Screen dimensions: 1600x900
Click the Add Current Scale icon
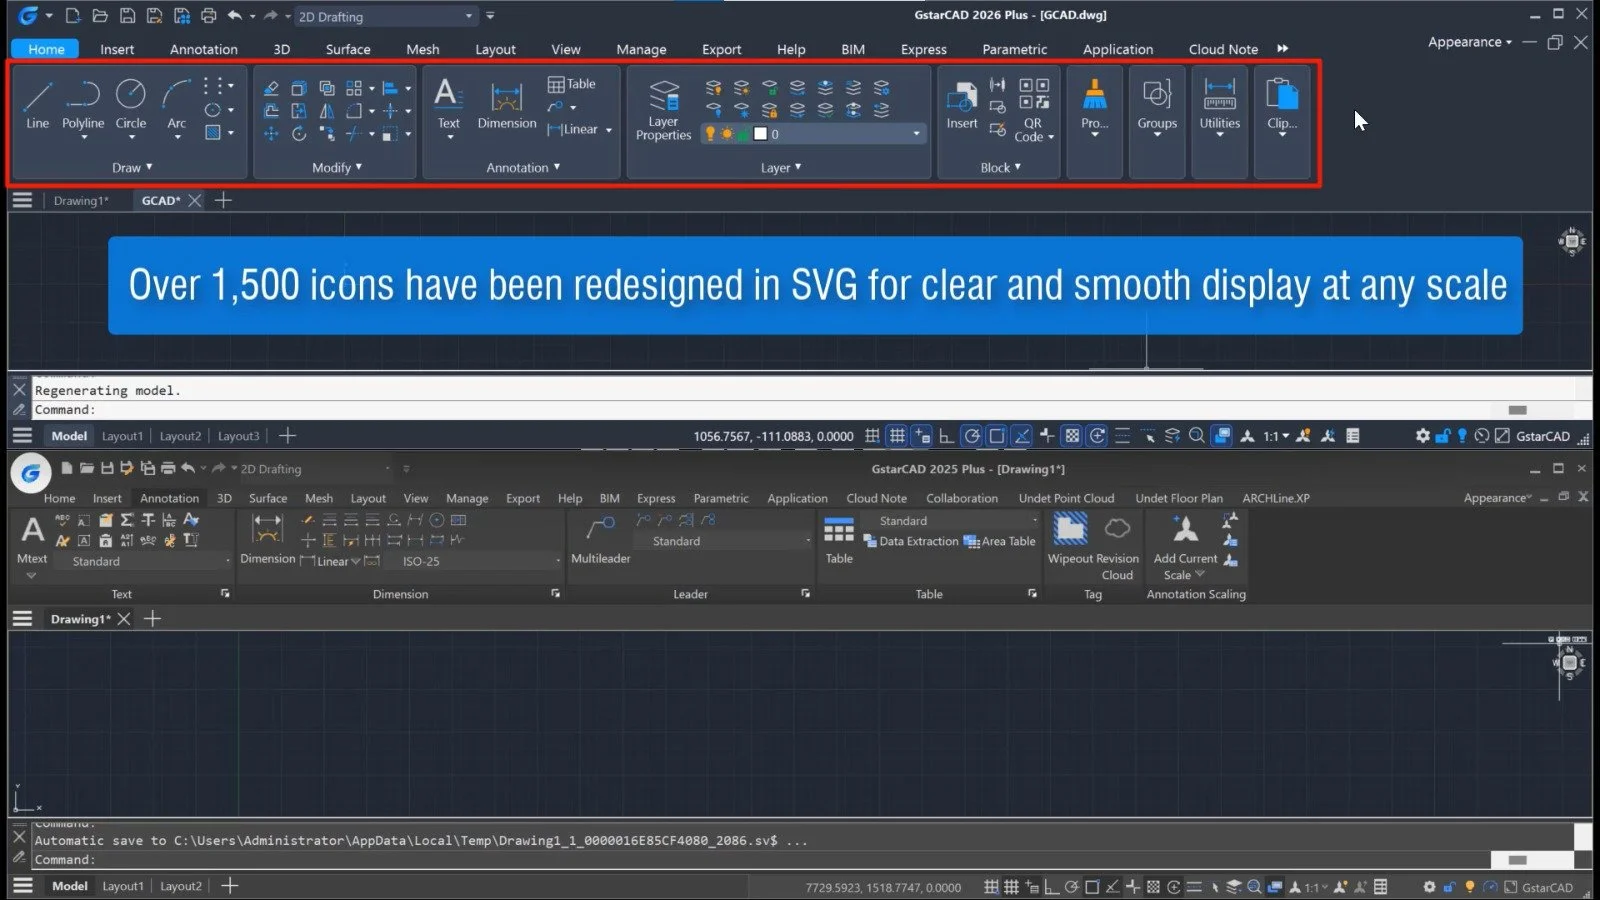click(1185, 527)
